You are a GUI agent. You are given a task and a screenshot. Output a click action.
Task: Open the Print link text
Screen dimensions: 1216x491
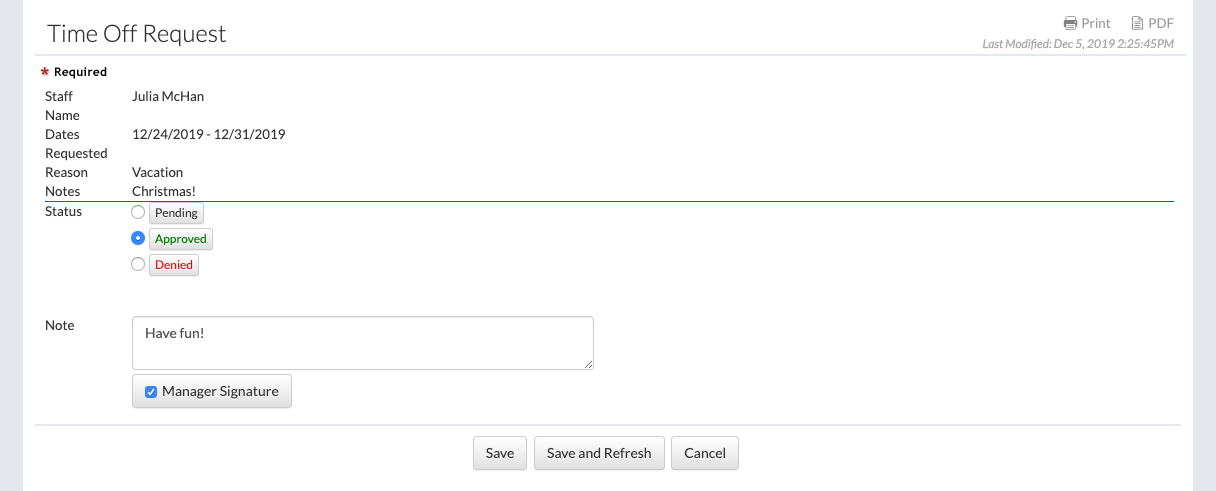coord(1096,23)
